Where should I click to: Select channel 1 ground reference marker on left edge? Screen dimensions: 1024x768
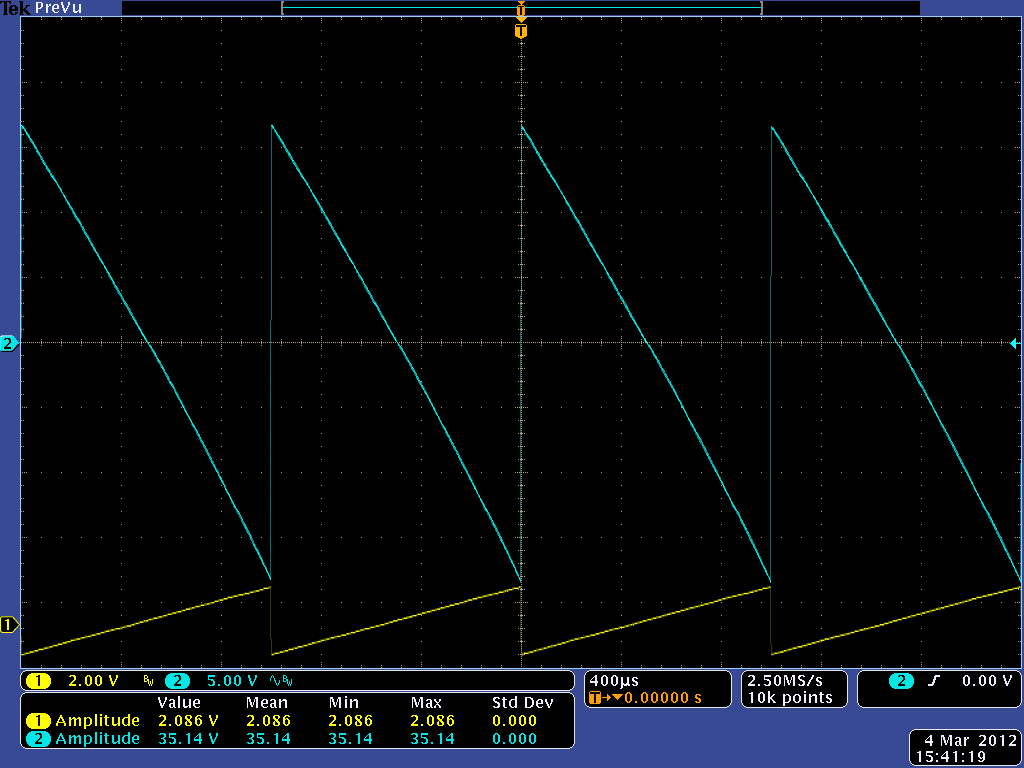8,625
